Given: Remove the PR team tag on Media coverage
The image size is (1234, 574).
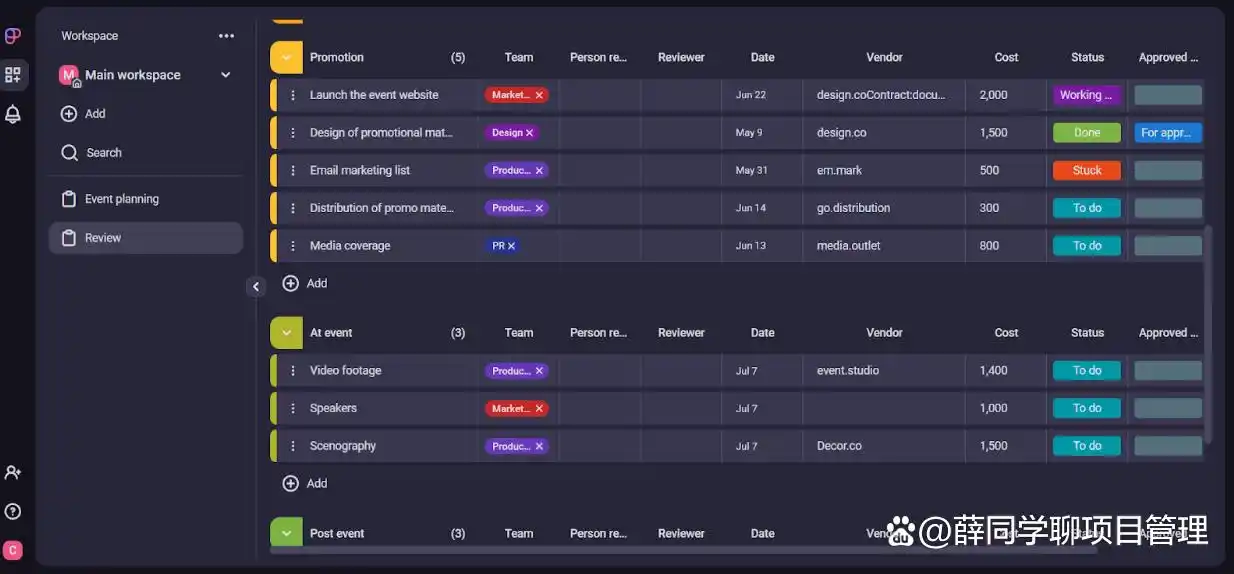Looking at the screenshot, I should coord(512,246).
